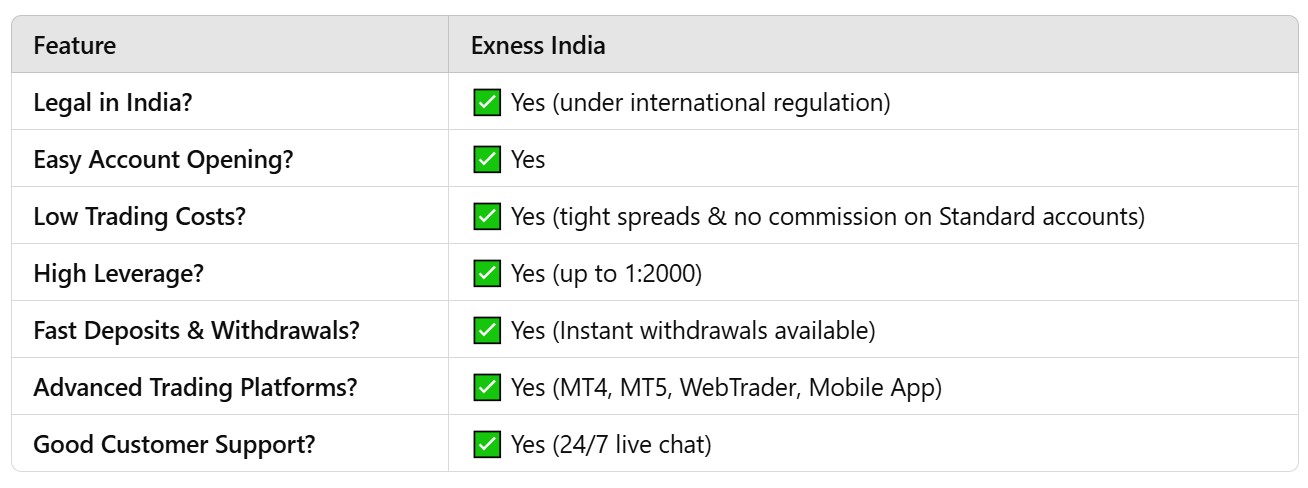The height and width of the screenshot is (488, 1308).
Task: Click the 'Easy Account Opening?' label
Action: pyautogui.click(x=163, y=160)
